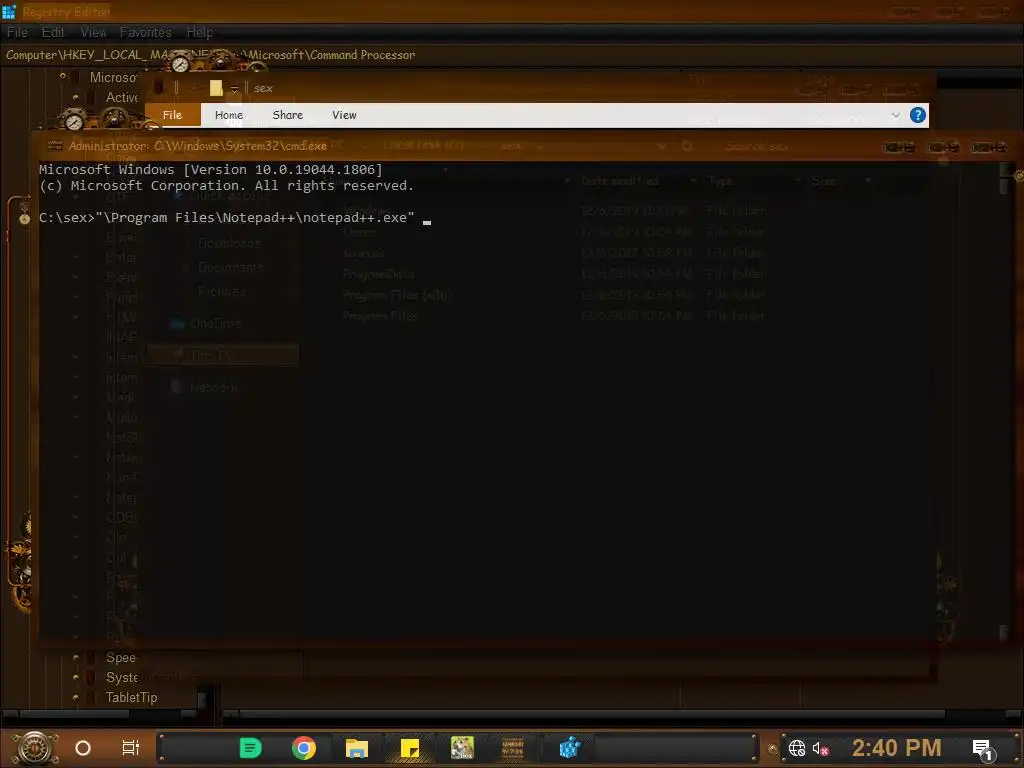This screenshot has height=768, width=1024.
Task: Click the Registry Editor app icon in its title bar
Action: pos(8,11)
